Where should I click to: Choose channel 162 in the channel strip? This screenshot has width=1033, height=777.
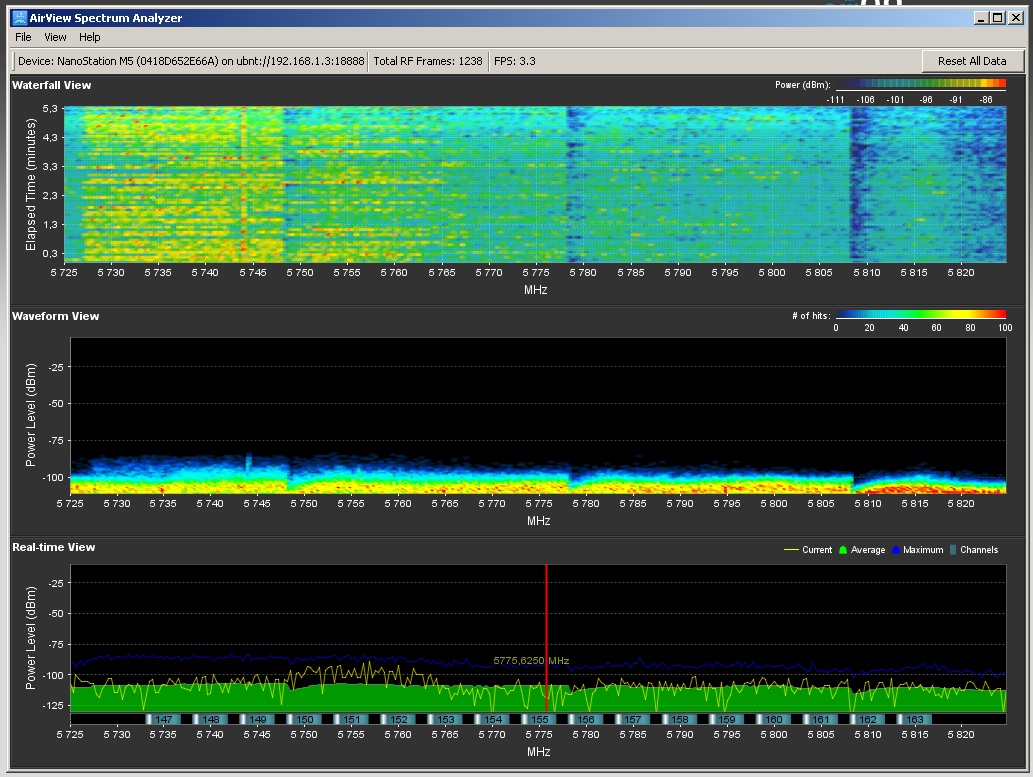tap(868, 720)
